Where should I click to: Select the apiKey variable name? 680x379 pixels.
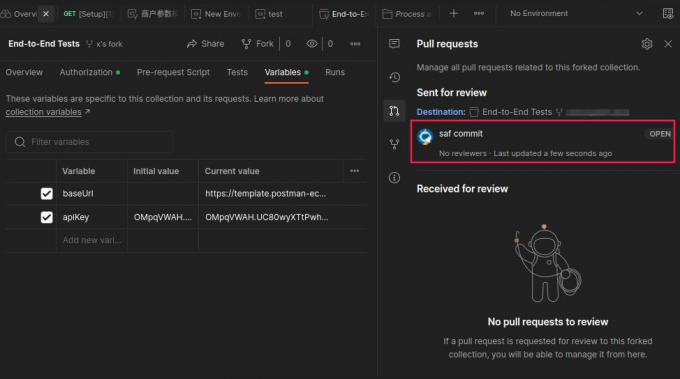(75, 217)
